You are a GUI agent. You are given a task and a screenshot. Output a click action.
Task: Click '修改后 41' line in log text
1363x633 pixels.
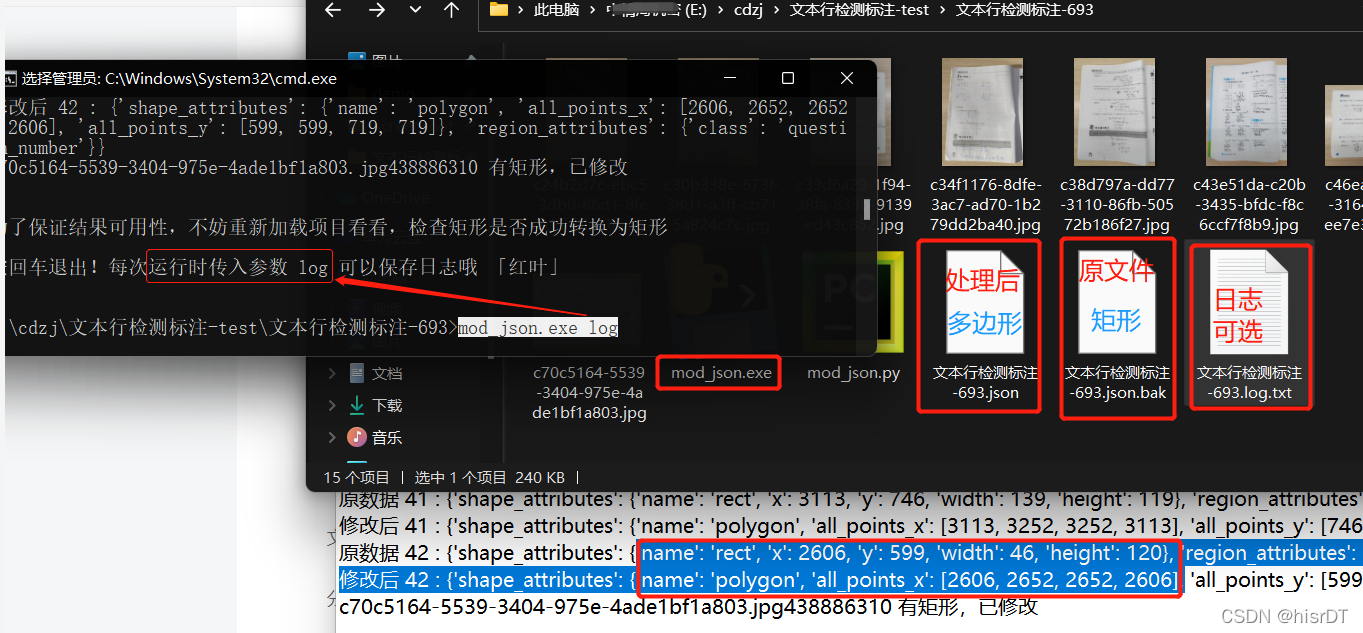[x=849, y=526]
